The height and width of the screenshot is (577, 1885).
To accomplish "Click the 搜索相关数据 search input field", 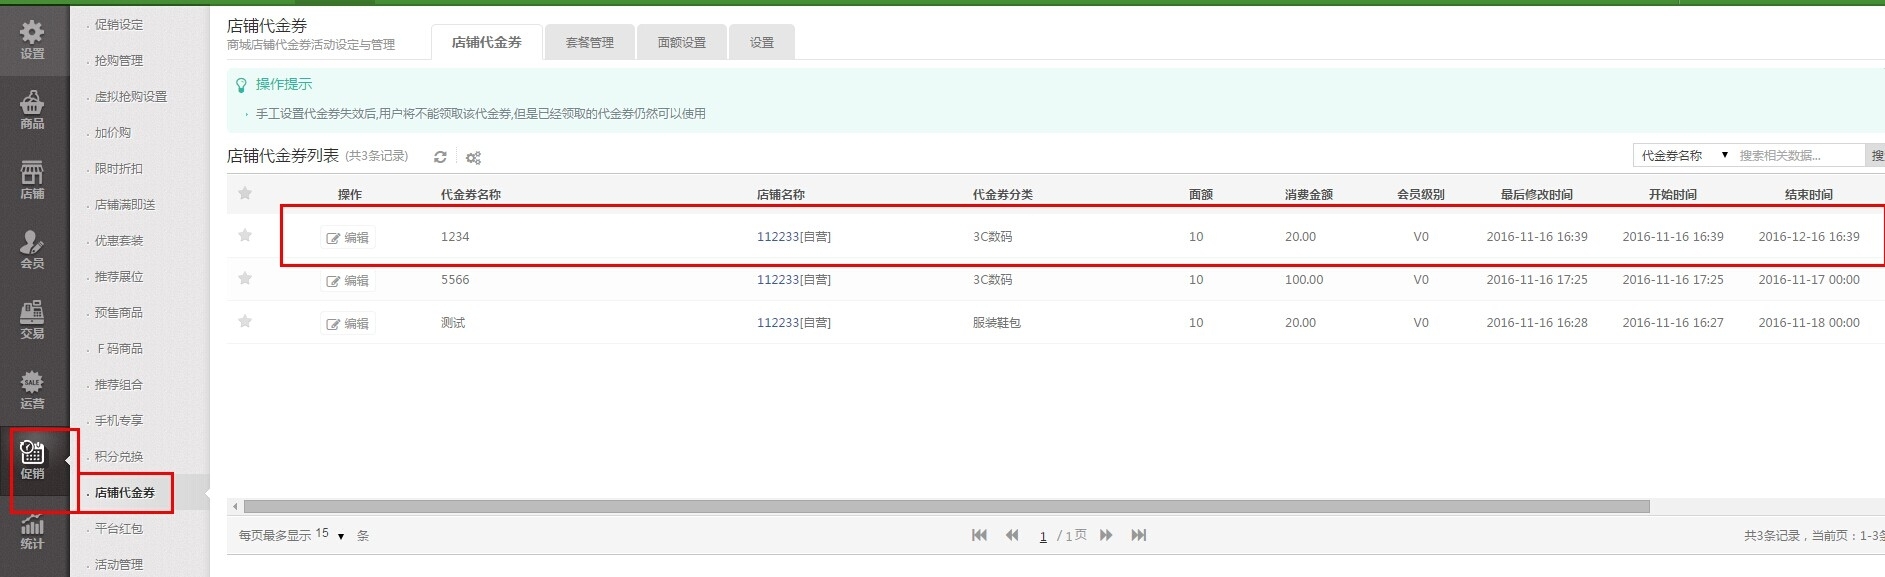I will click(1799, 155).
